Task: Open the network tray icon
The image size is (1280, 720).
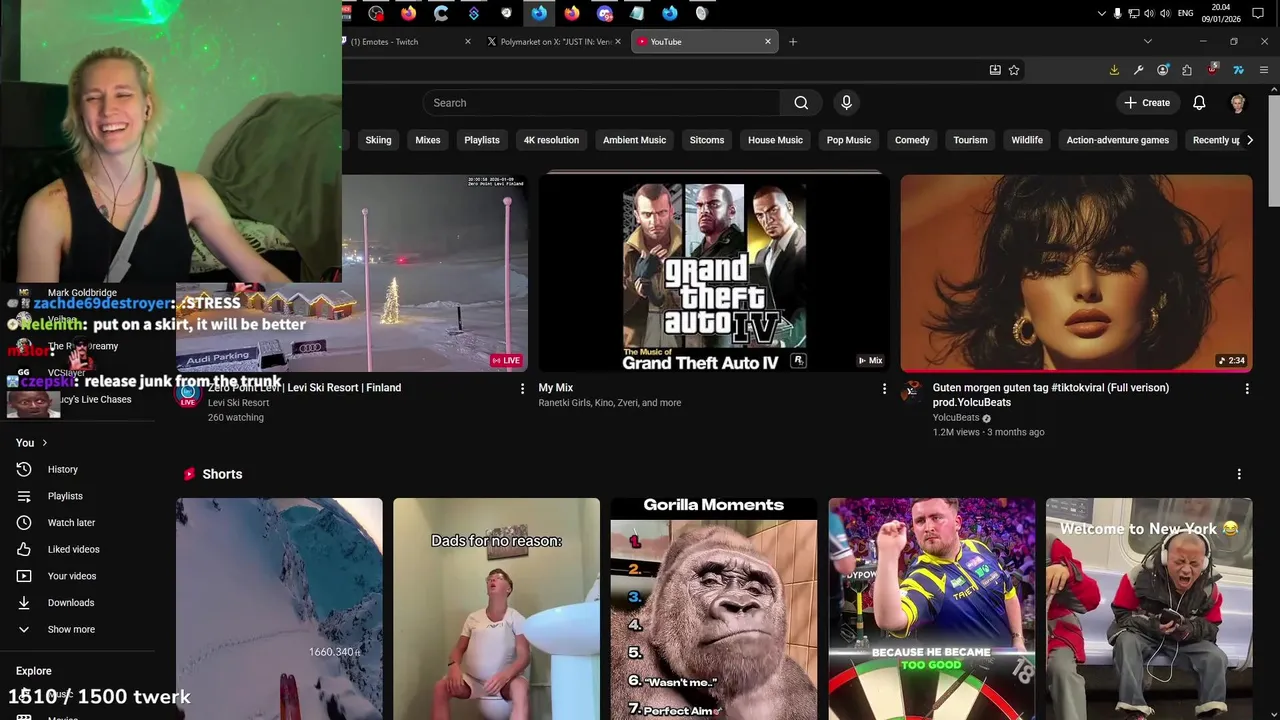Action: click(1133, 13)
